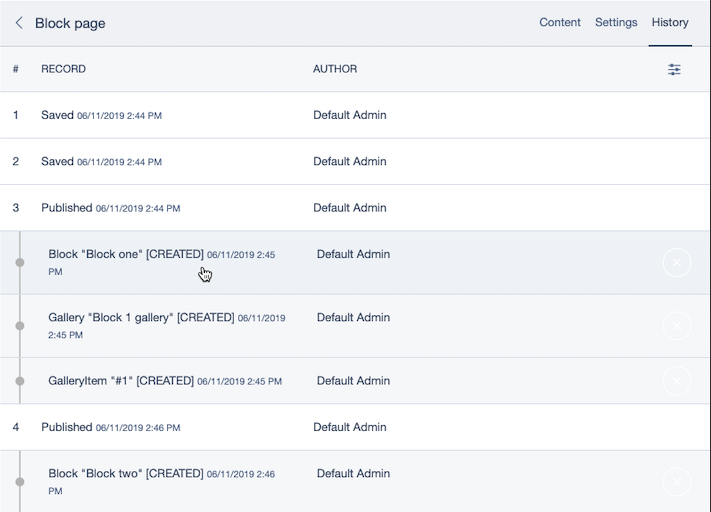Click Default Admin author in row 3
This screenshot has height=512, width=711.
click(x=350, y=208)
